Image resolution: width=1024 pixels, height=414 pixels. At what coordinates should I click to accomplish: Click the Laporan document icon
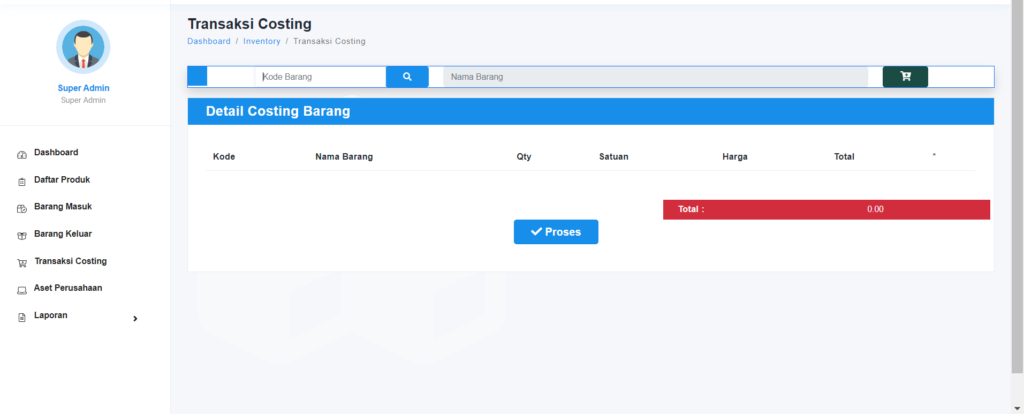tap(21, 317)
